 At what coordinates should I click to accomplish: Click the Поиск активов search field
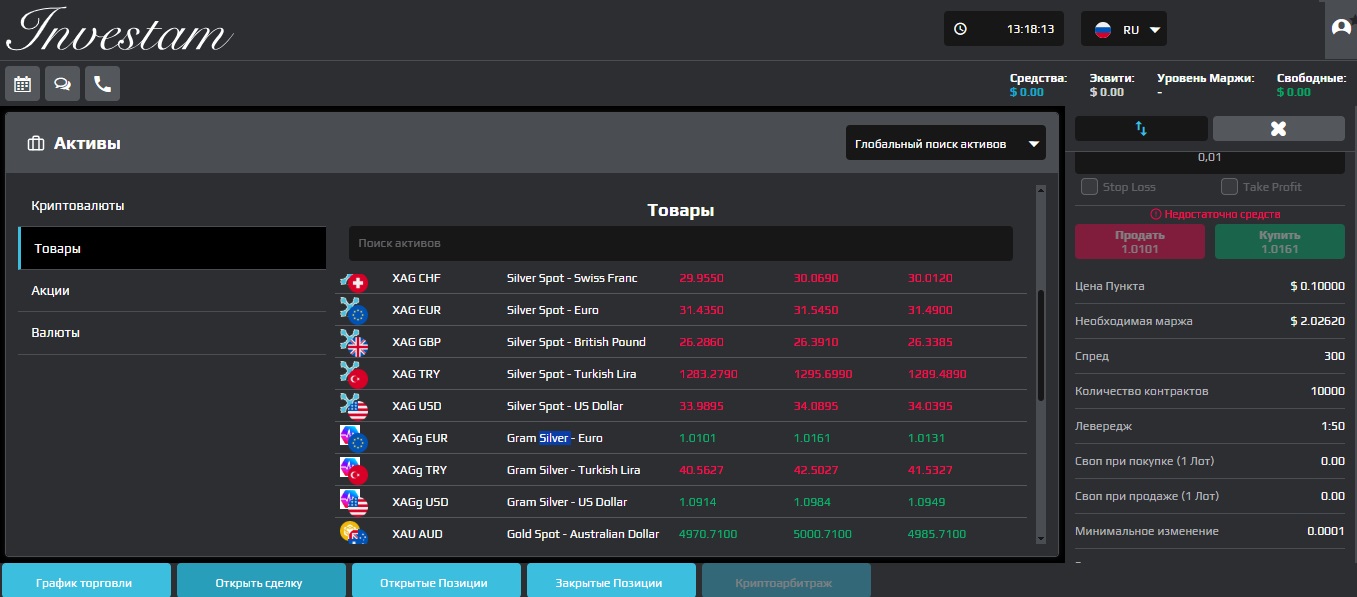pos(680,243)
